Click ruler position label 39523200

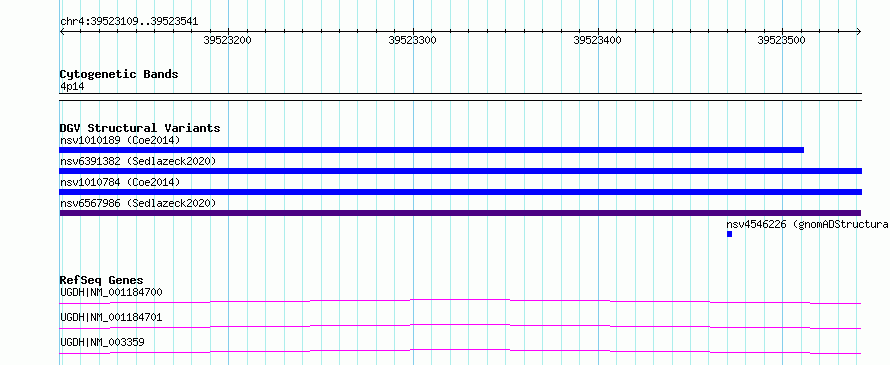(227, 40)
